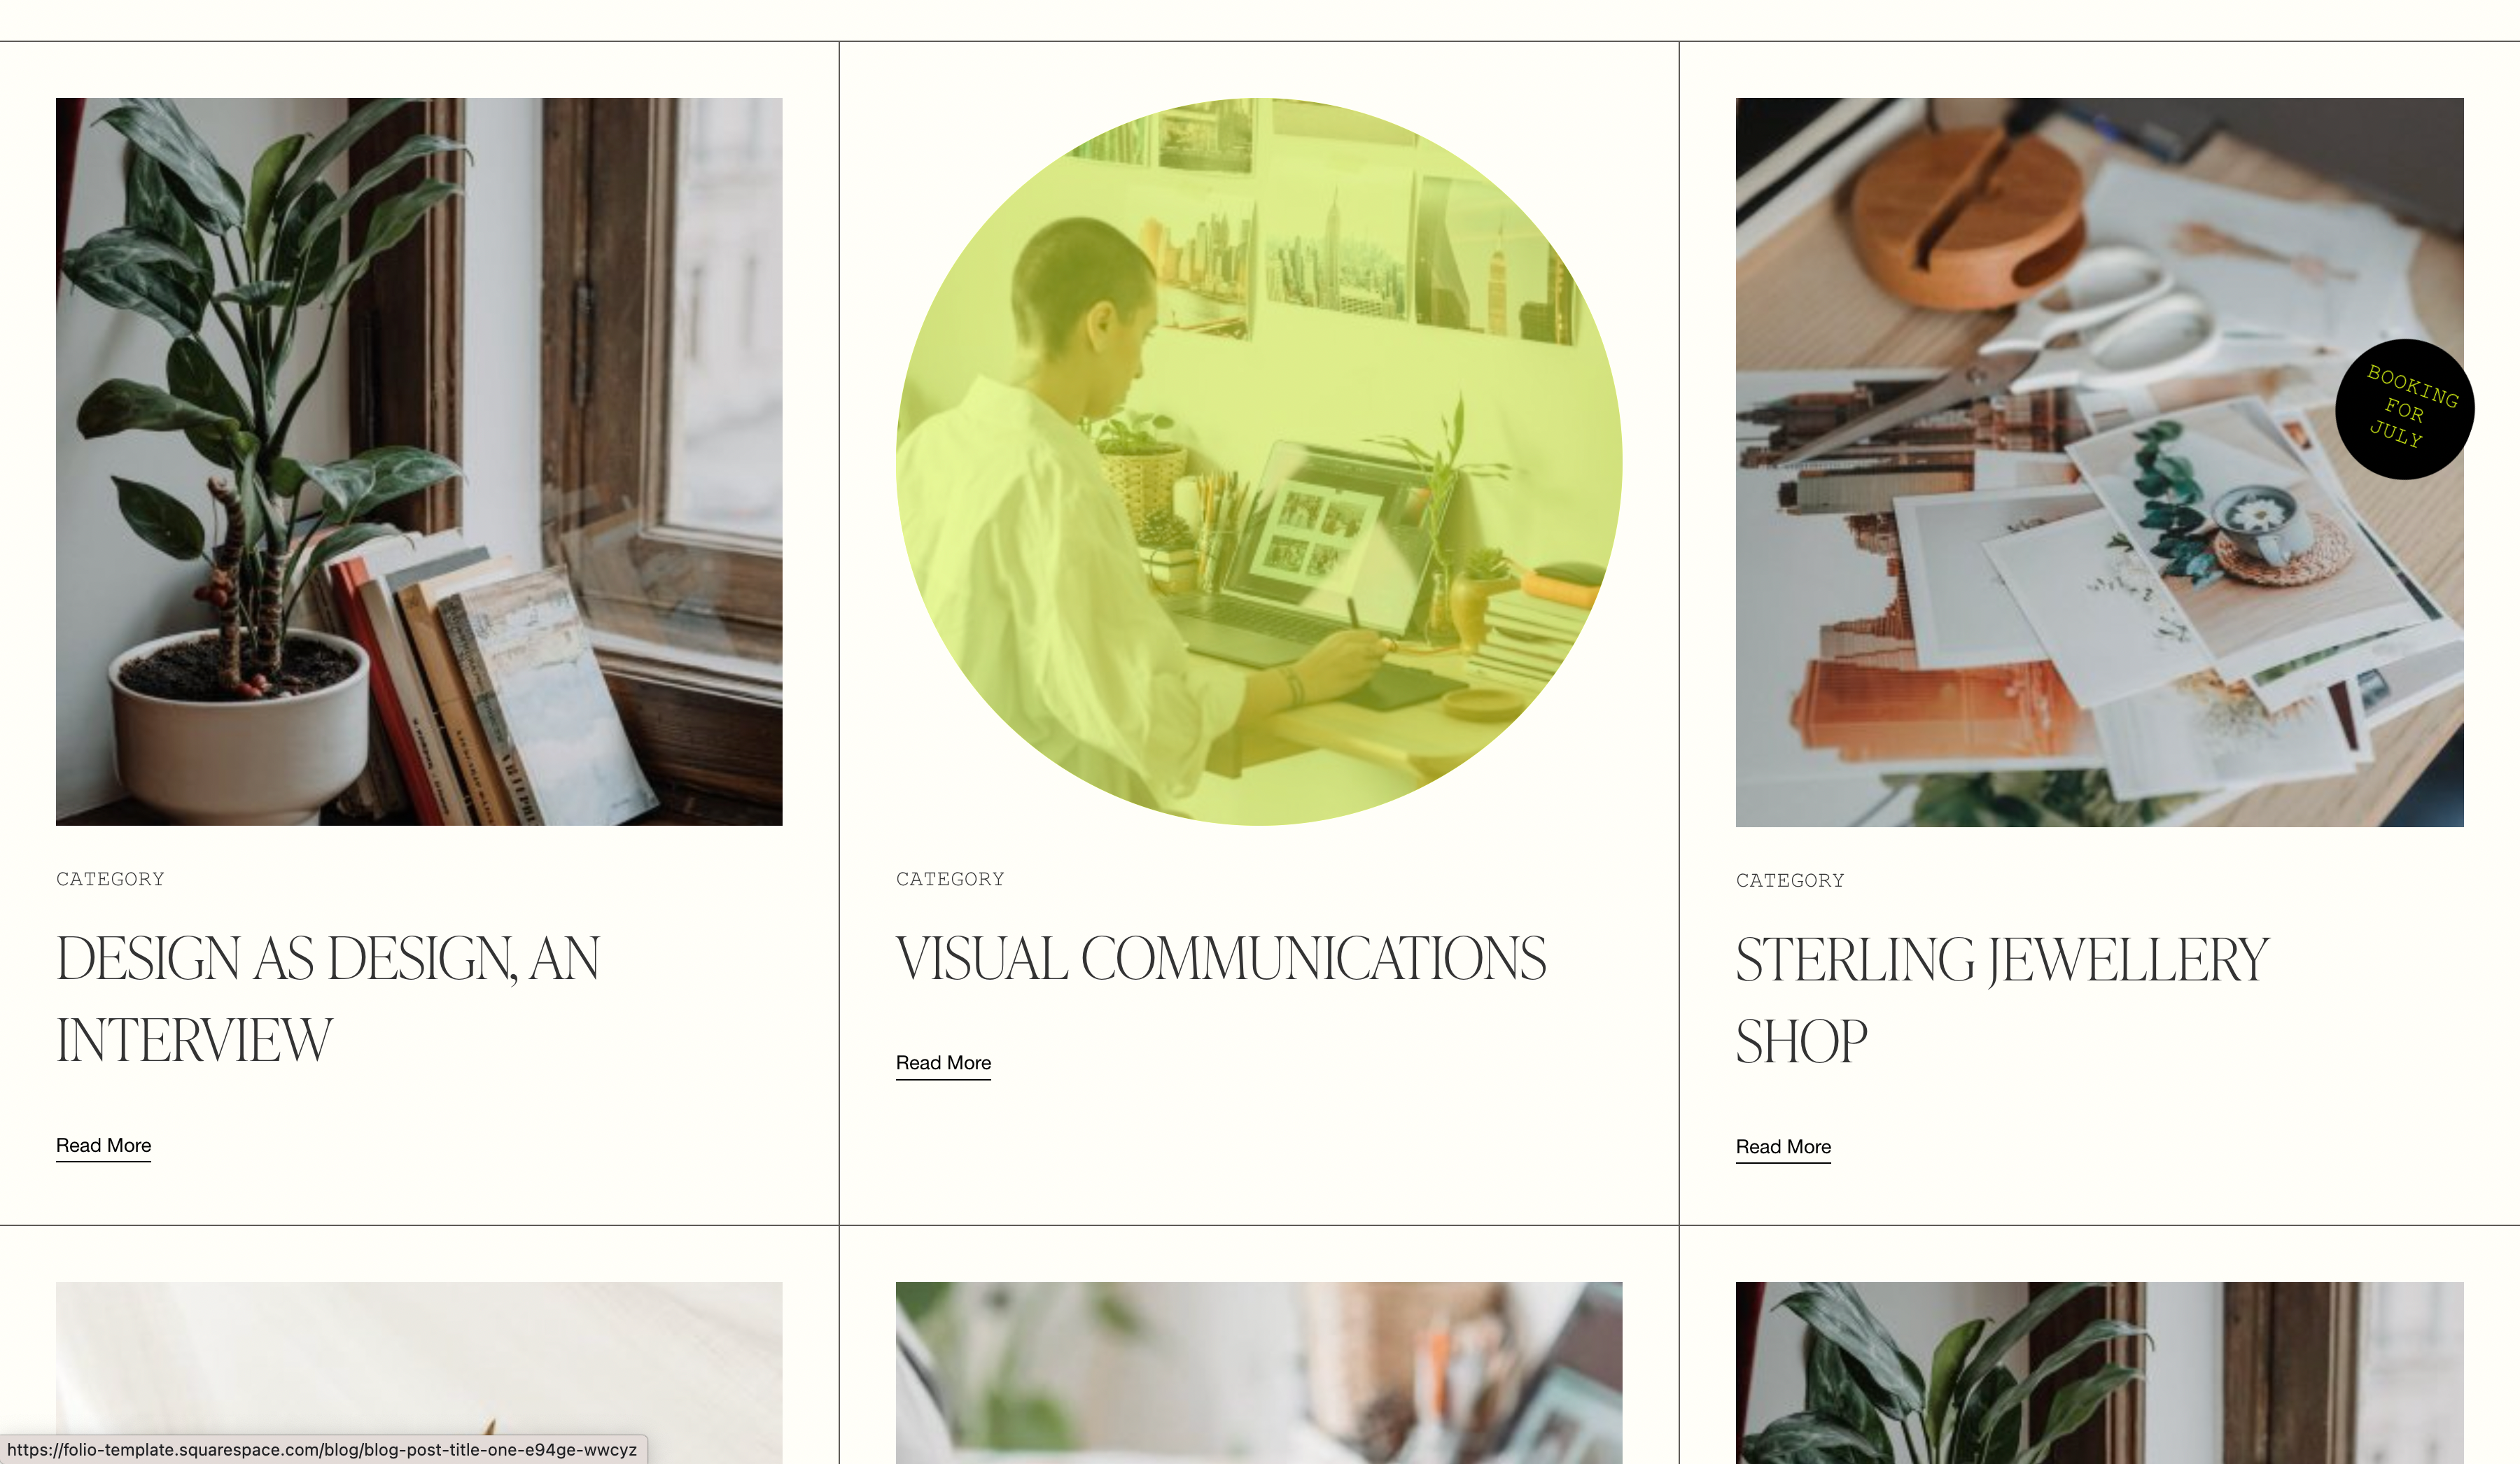The height and width of the screenshot is (1464, 2520).
Task: Click the word Shop in third post title
Action: [1801, 1043]
